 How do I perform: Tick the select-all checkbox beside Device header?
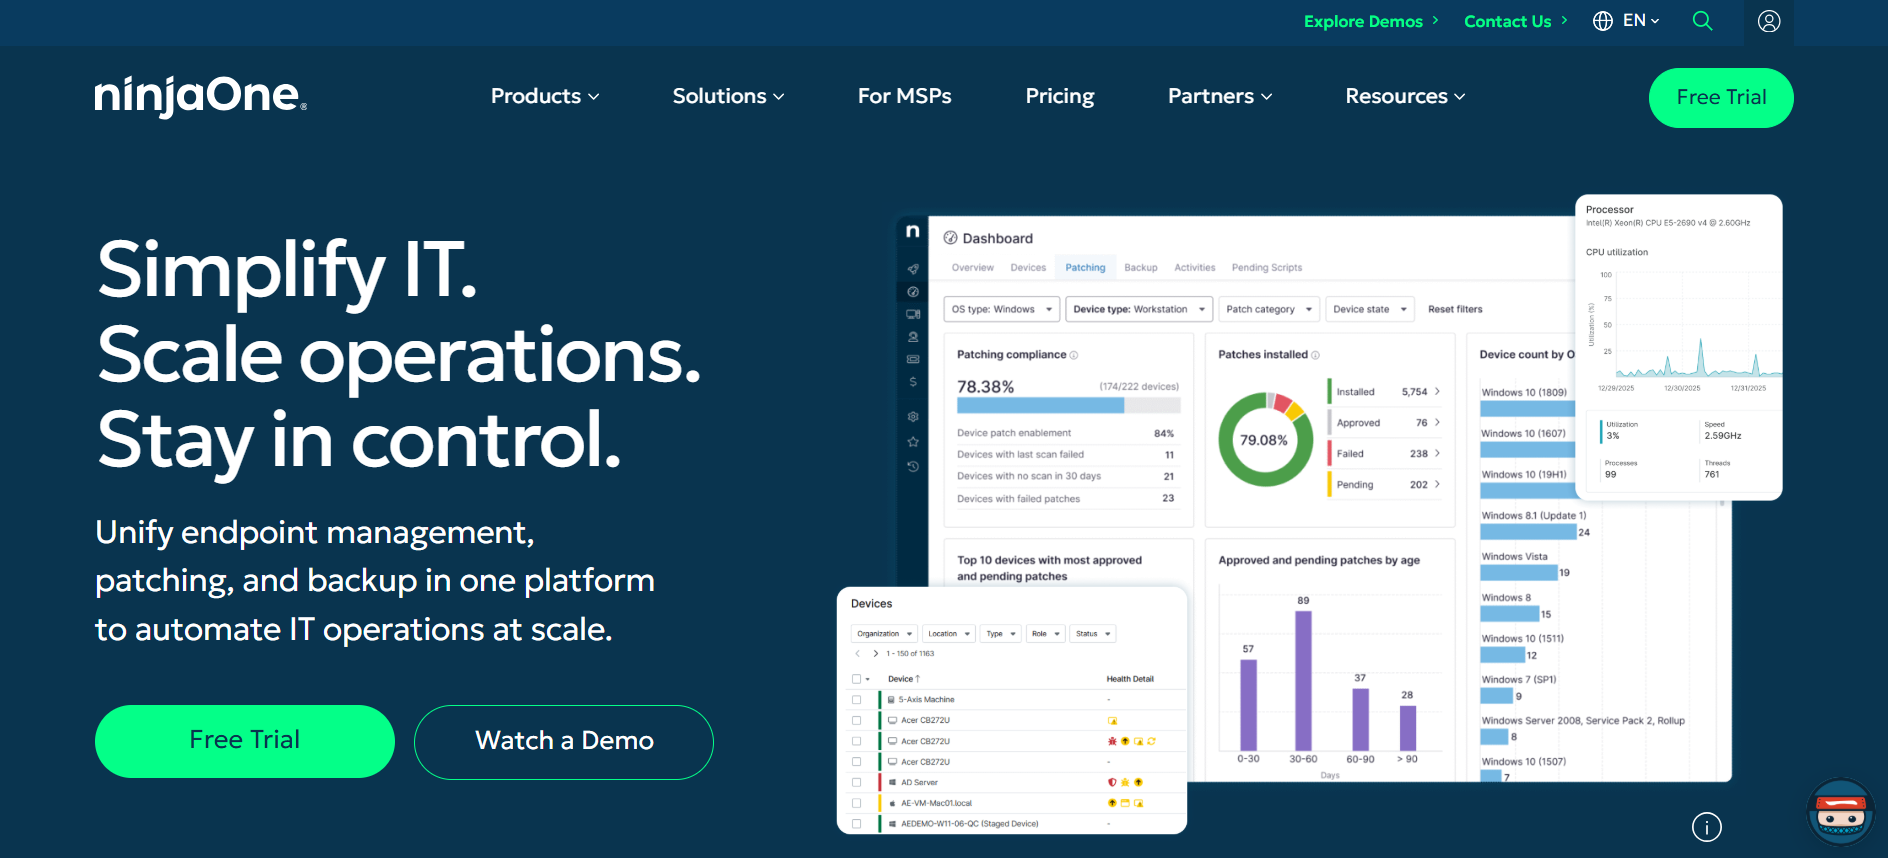(x=856, y=679)
